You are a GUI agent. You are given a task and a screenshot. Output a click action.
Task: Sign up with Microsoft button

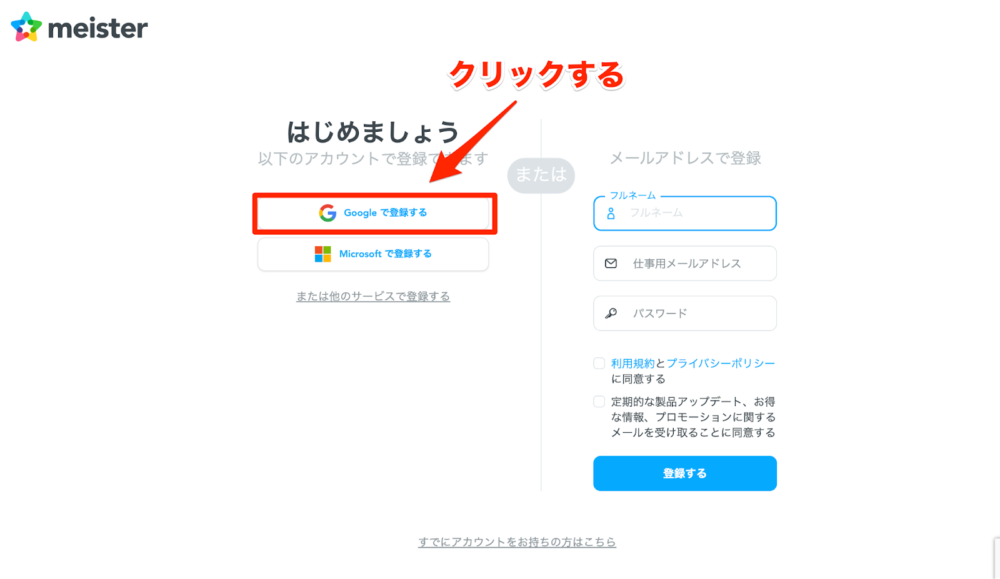(x=373, y=254)
